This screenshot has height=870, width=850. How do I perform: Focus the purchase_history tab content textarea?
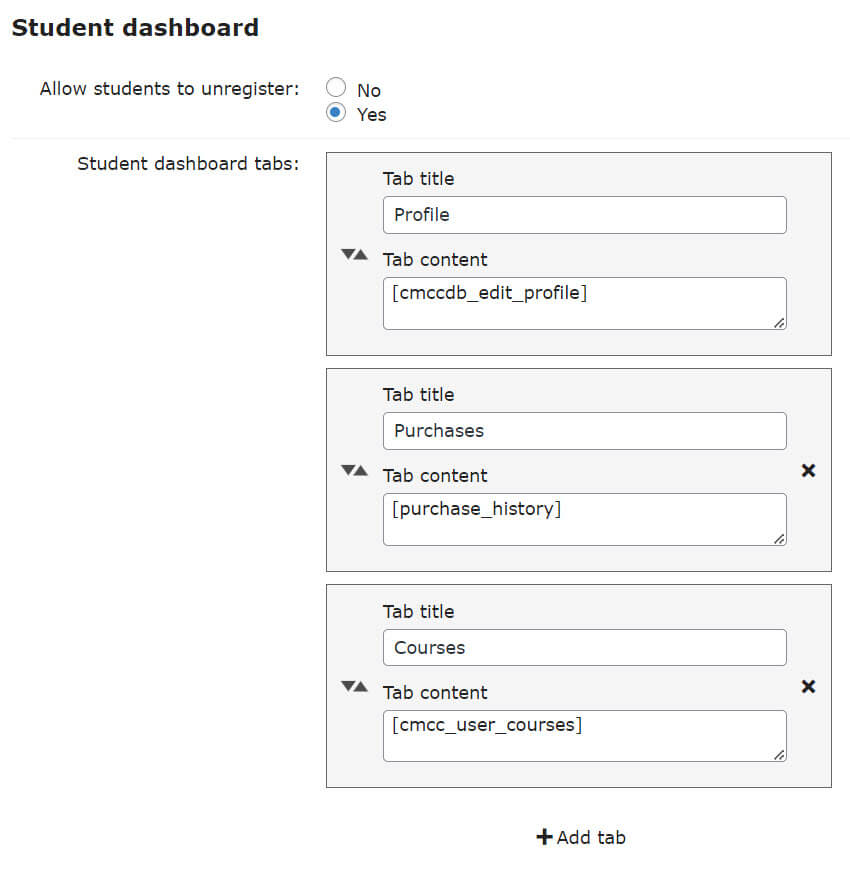[x=584, y=519]
